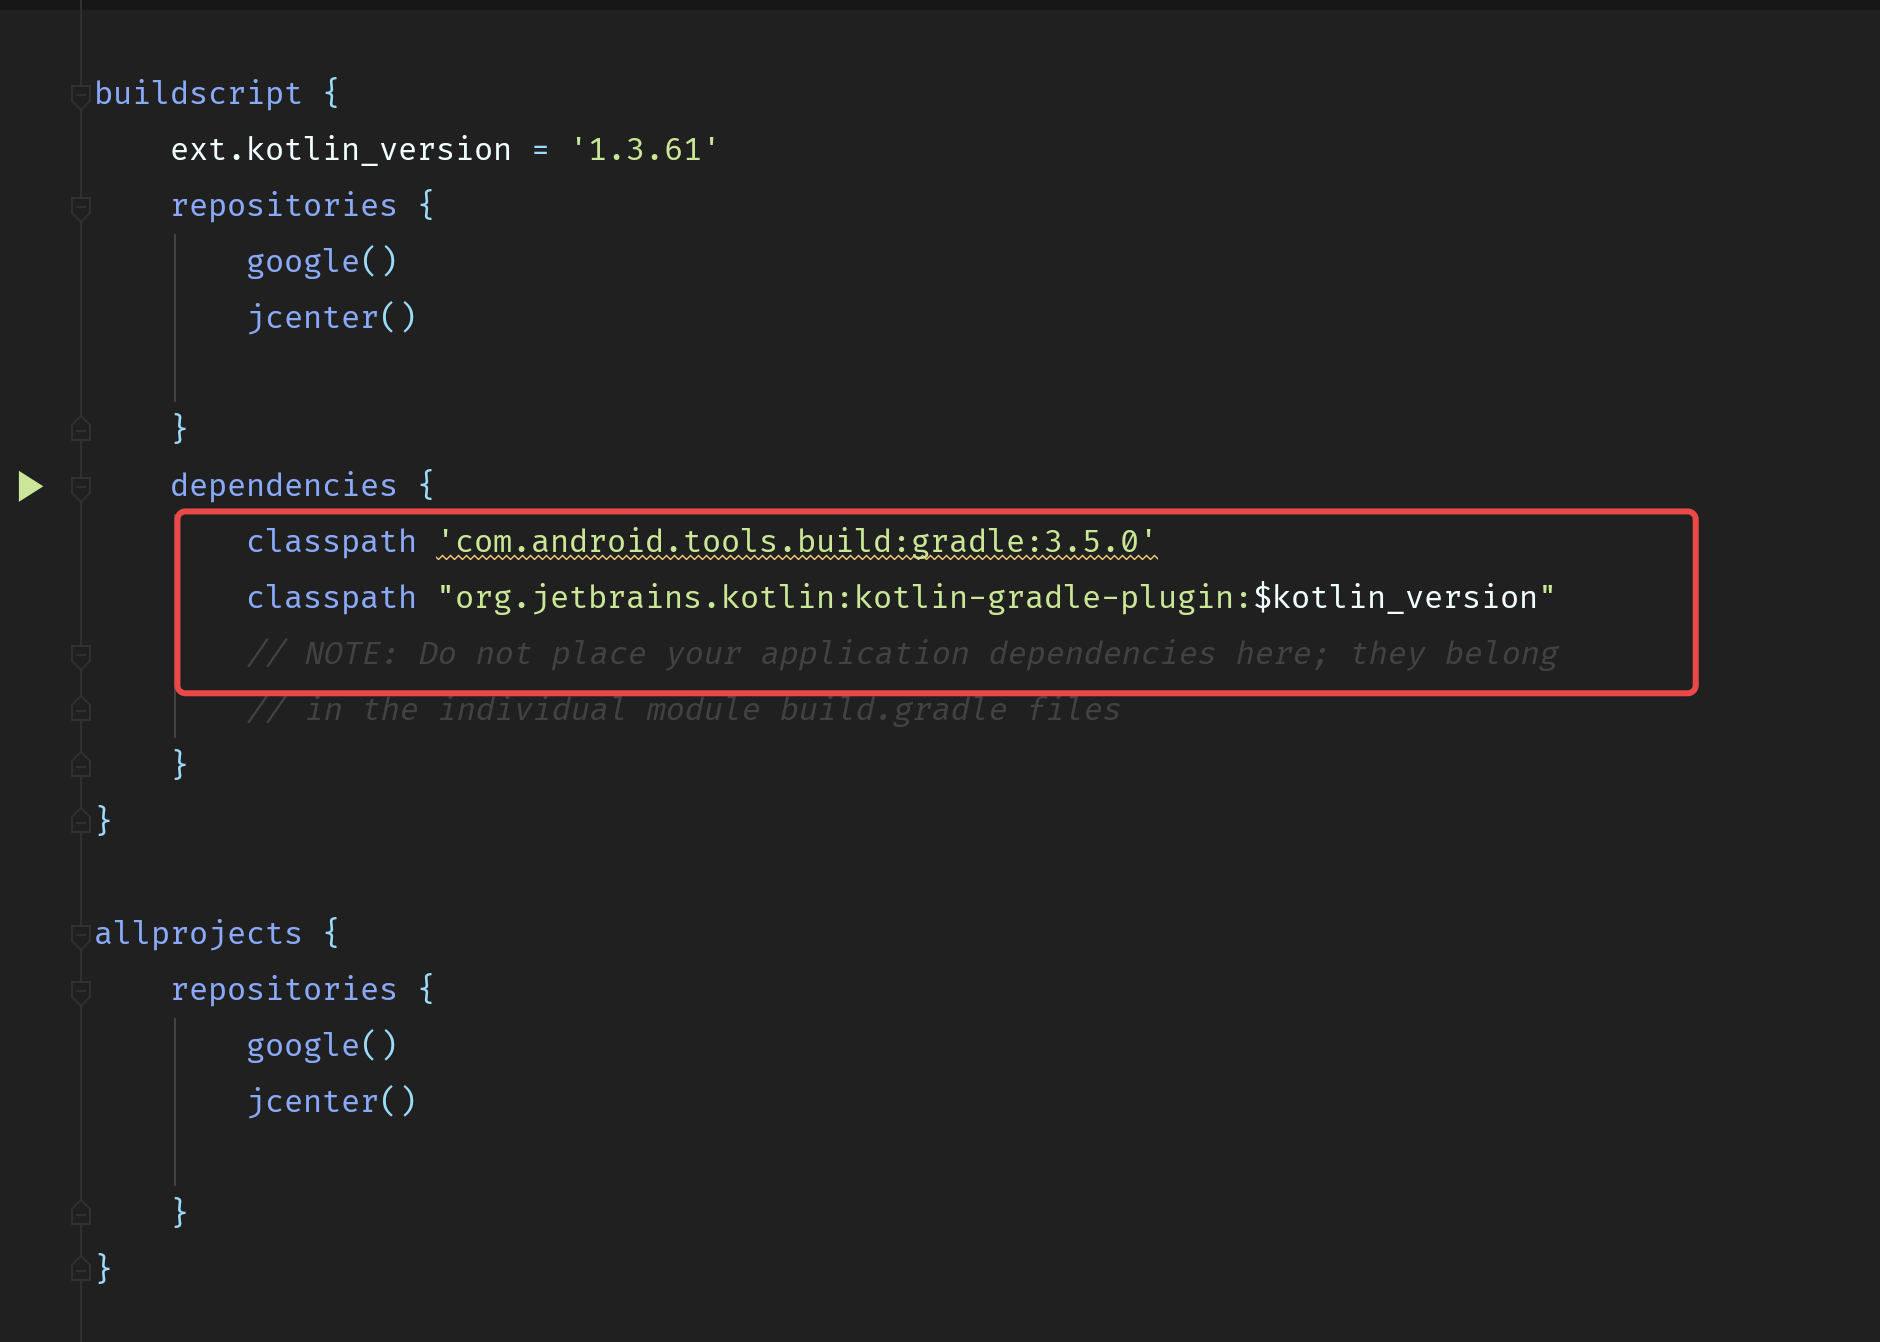The height and width of the screenshot is (1342, 1880).
Task: Click fold marker at NOTE comment line
Action: click(x=81, y=656)
